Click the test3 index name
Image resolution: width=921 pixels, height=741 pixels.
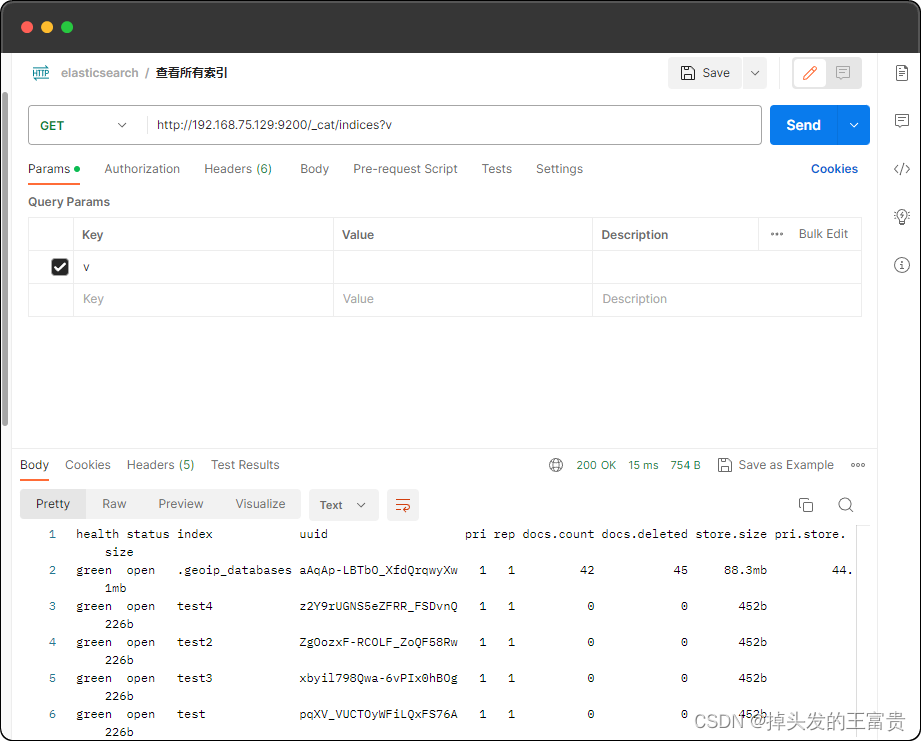195,678
